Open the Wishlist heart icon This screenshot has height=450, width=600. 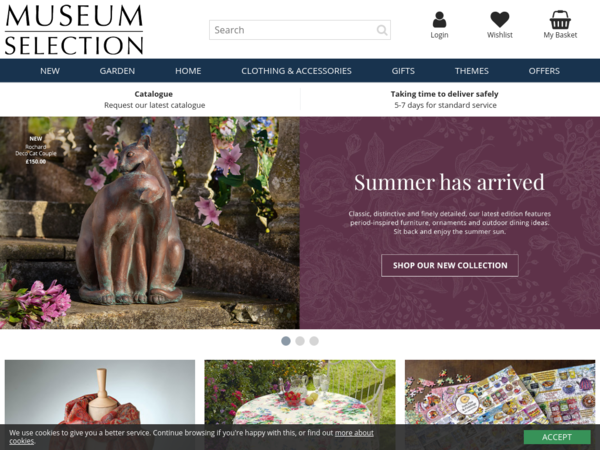pyautogui.click(x=500, y=20)
